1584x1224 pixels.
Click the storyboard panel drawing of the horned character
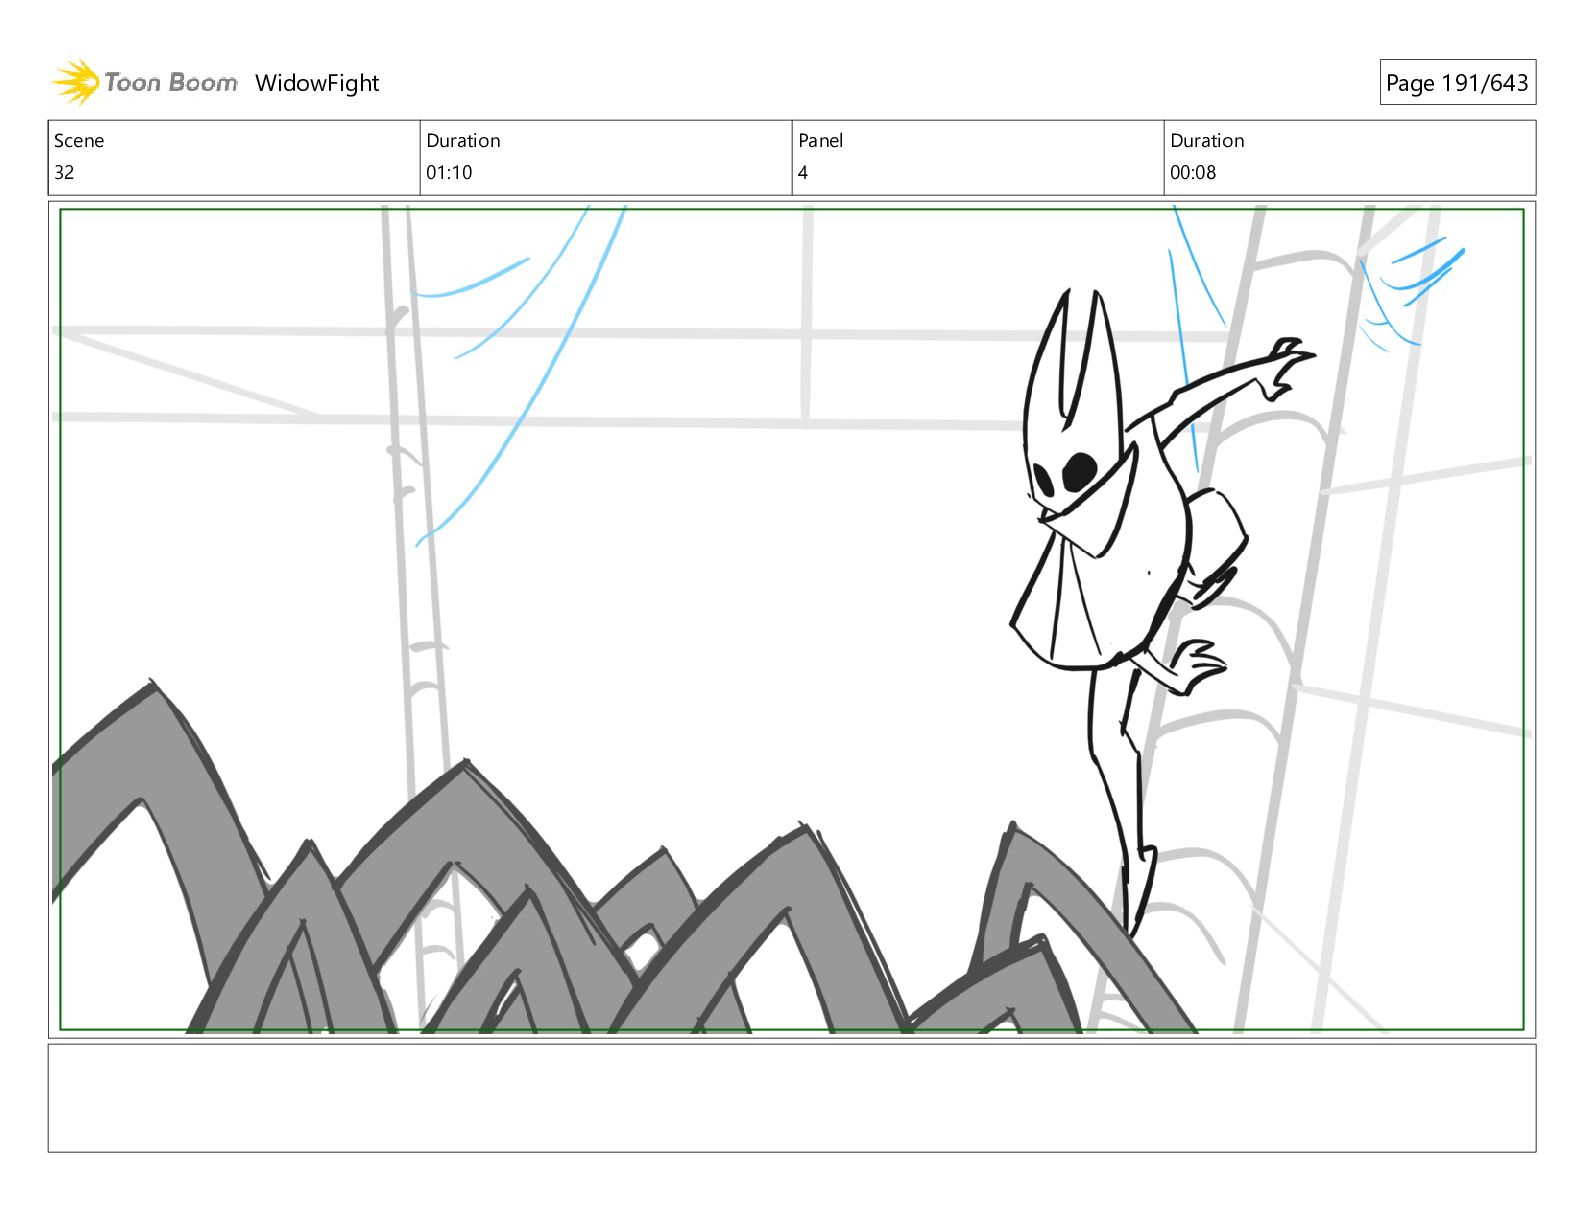(792, 619)
